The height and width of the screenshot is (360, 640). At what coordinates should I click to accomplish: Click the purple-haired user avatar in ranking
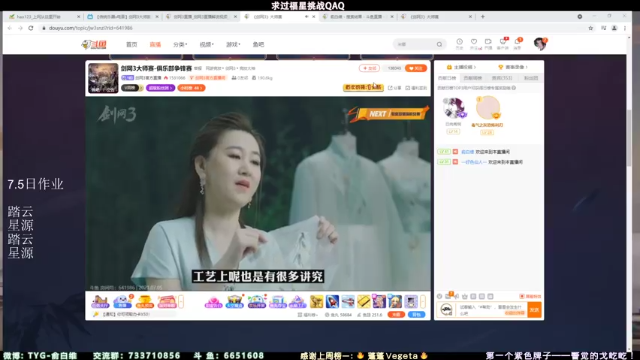tap(454, 109)
